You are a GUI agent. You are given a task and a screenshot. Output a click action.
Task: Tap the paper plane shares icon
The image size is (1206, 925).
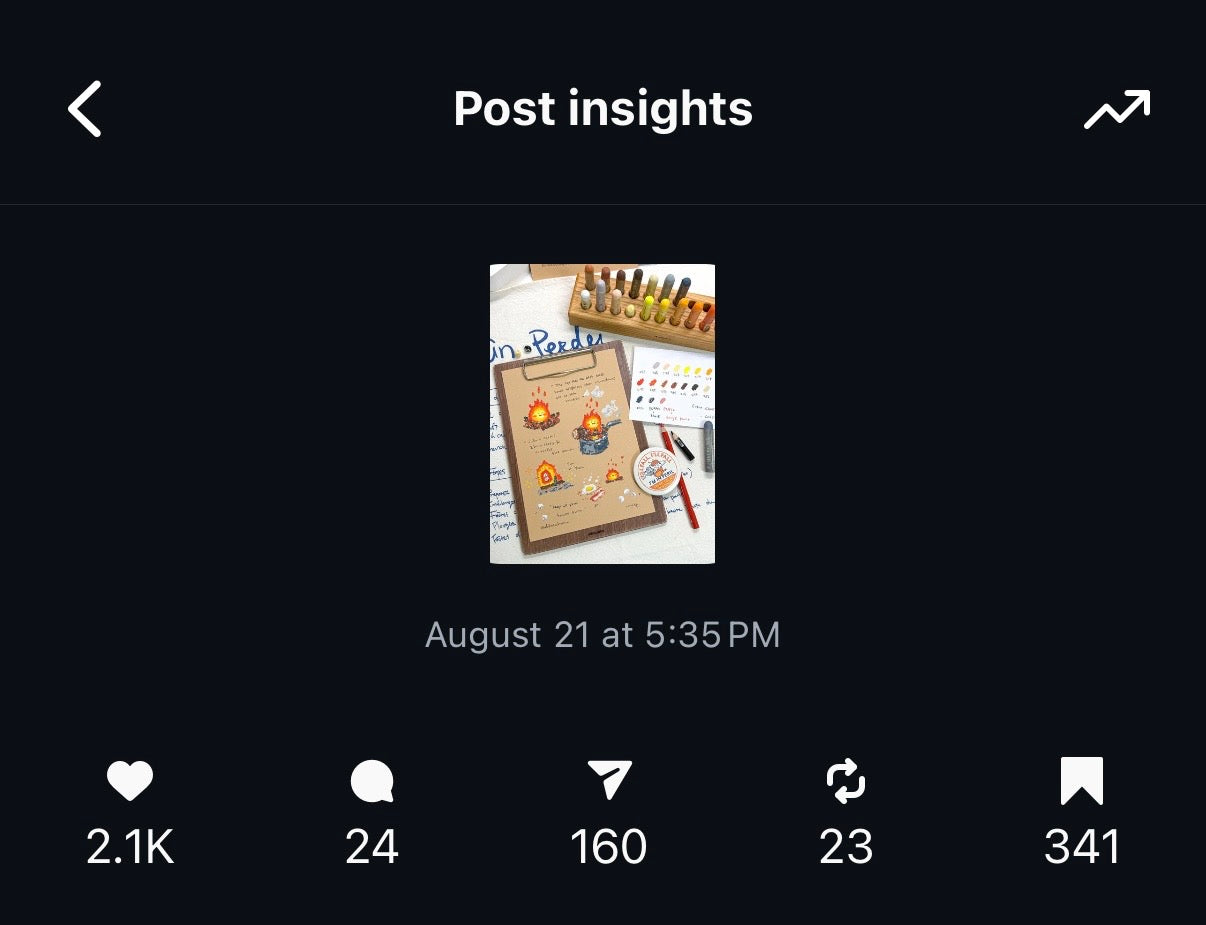[609, 781]
